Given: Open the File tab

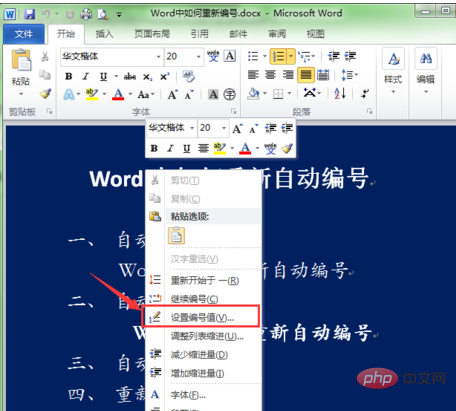Looking at the screenshot, I should (x=24, y=34).
